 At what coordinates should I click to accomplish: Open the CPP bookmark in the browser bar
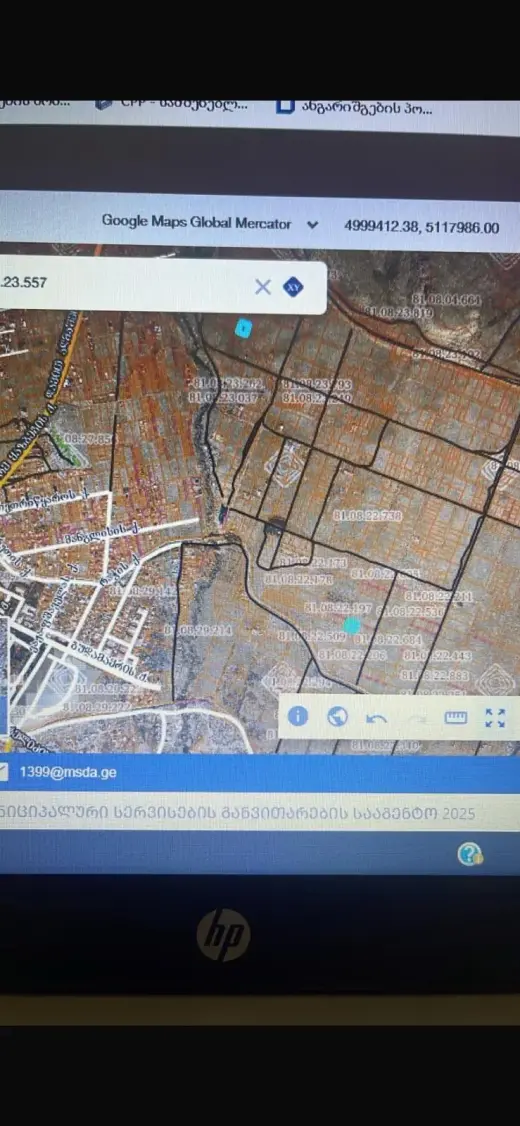pos(172,103)
